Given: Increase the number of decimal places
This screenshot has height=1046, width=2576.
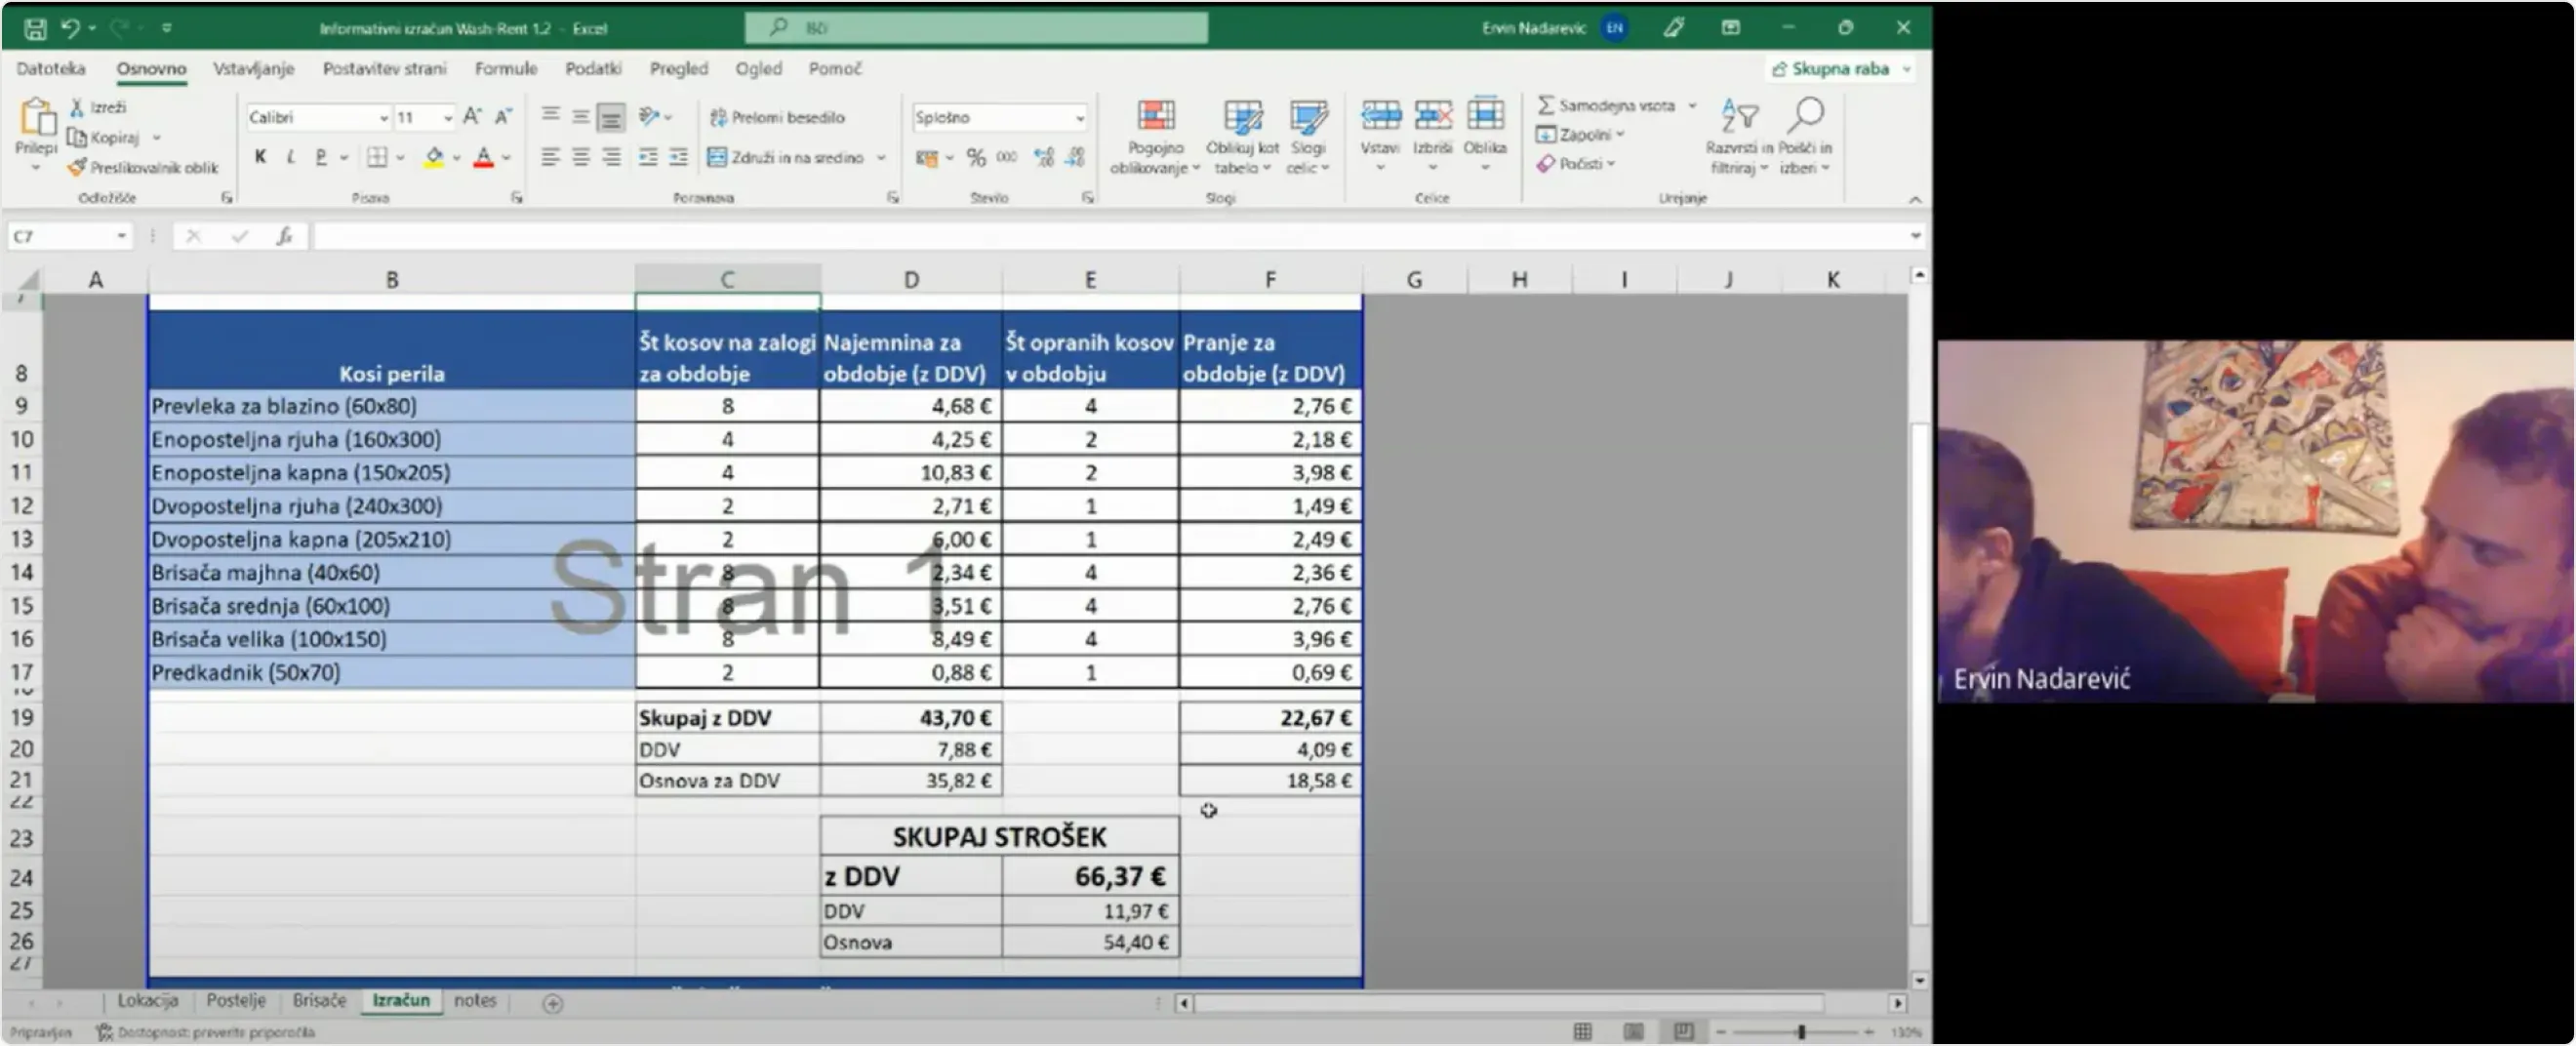Looking at the screenshot, I should pyautogui.click(x=1044, y=157).
